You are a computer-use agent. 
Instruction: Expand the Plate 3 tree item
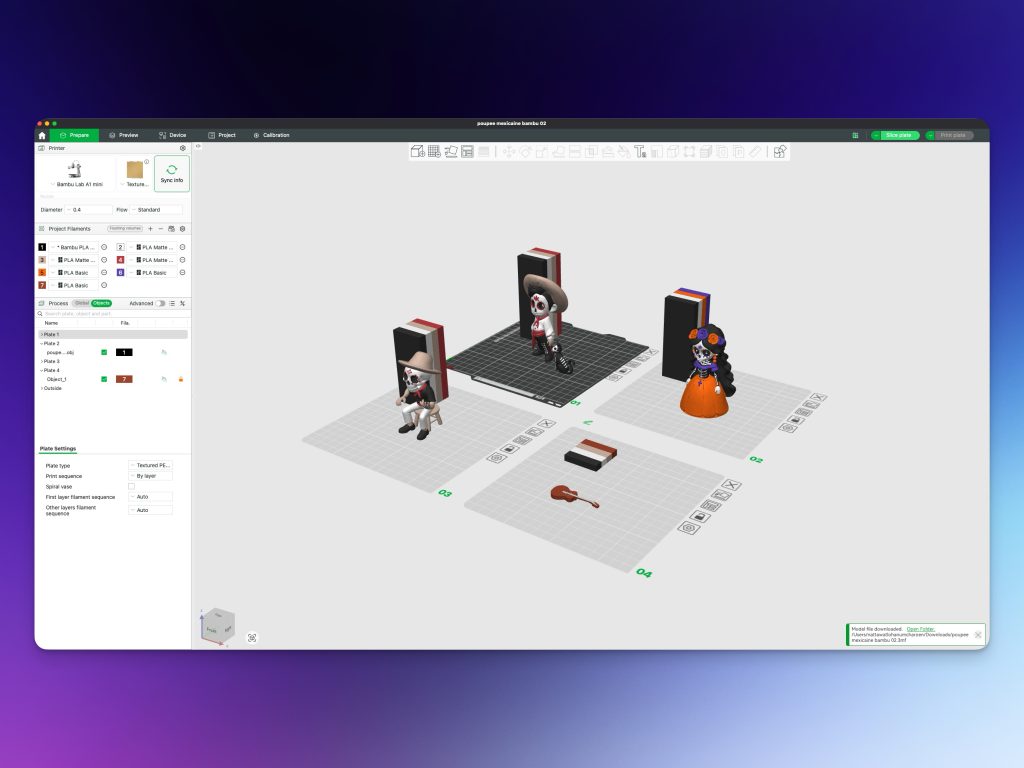pyautogui.click(x=41, y=361)
